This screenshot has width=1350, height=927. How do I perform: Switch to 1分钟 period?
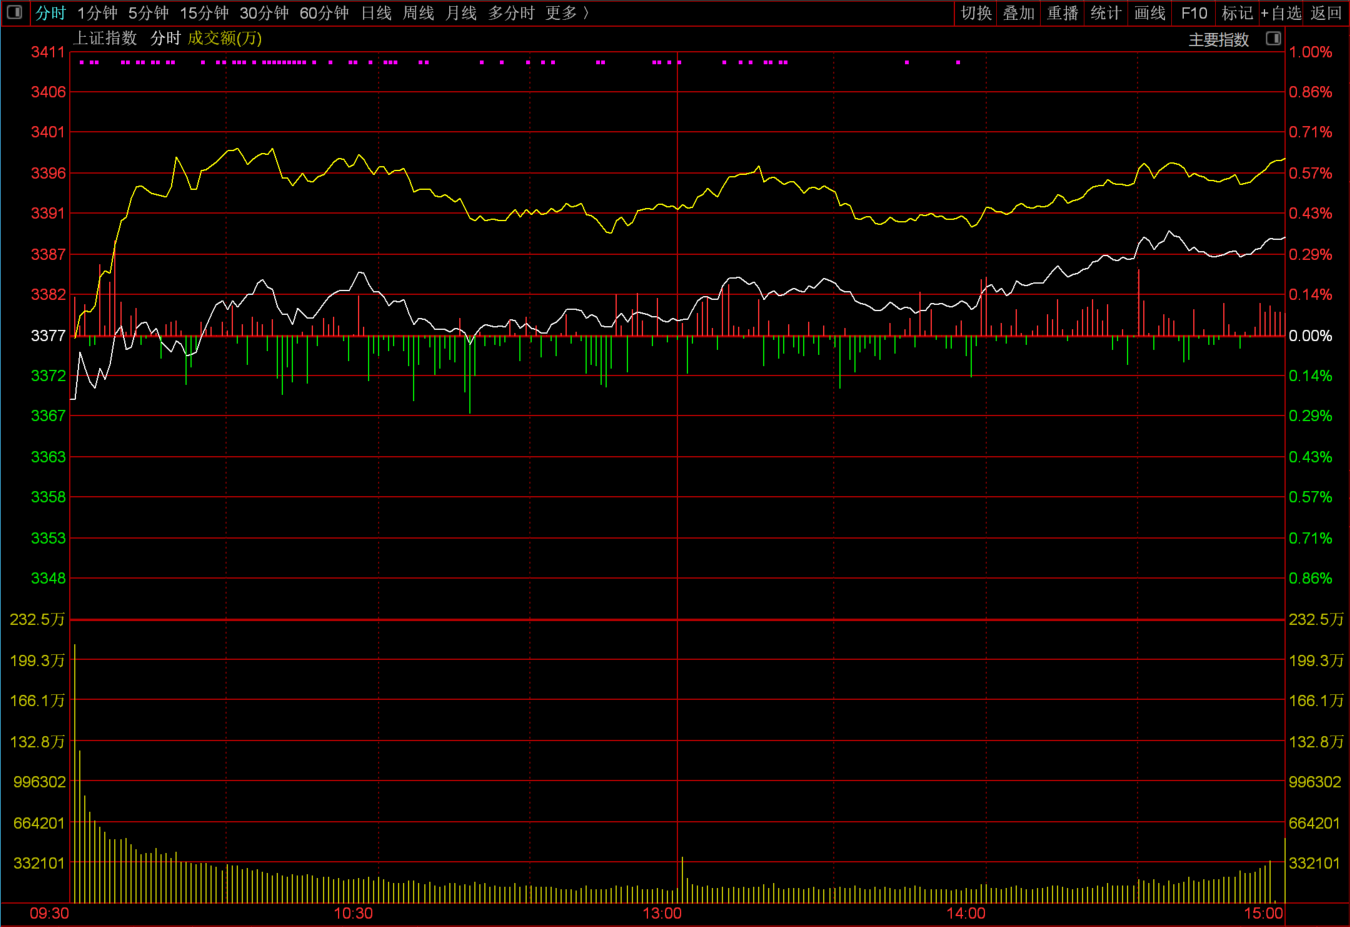(x=97, y=13)
